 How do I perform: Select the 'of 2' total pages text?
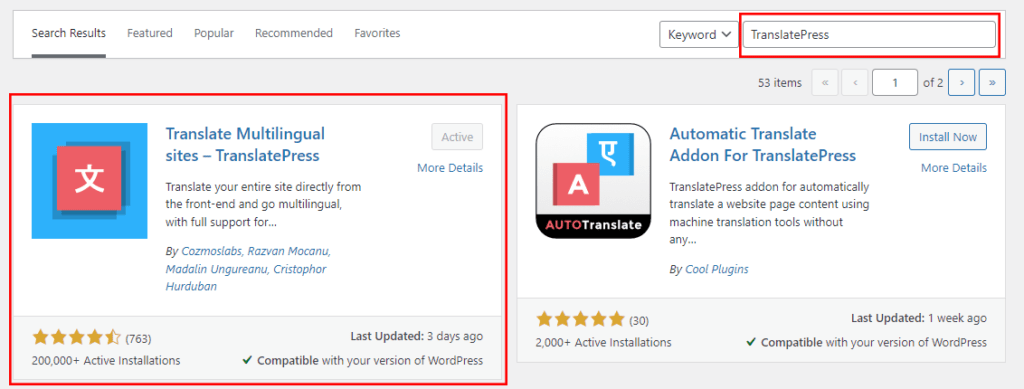click(933, 83)
